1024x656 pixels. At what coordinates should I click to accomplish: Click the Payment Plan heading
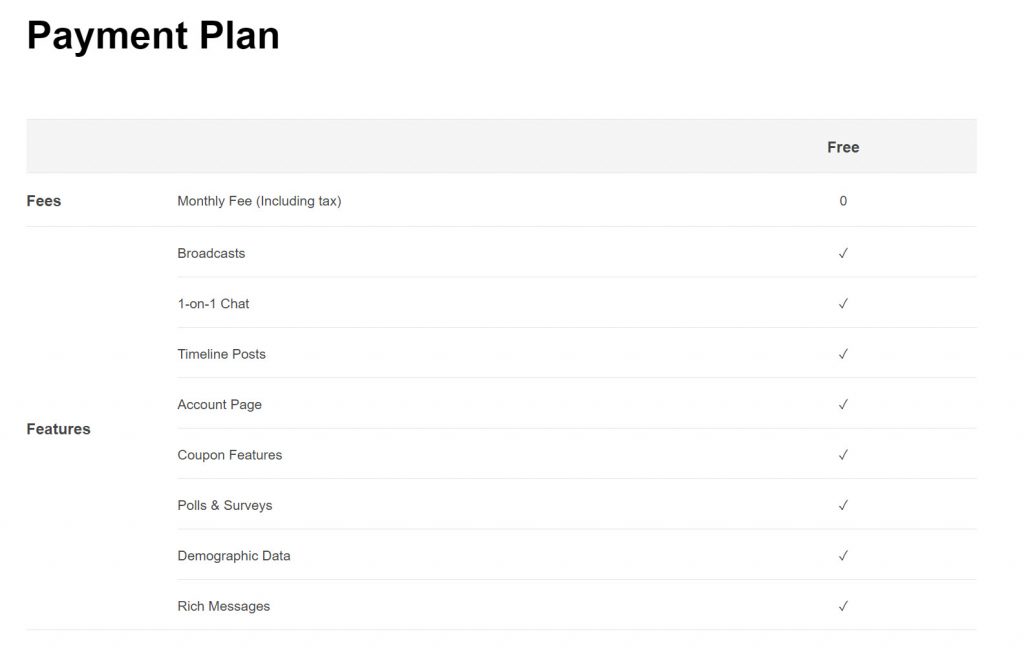pyautogui.click(x=153, y=36)
